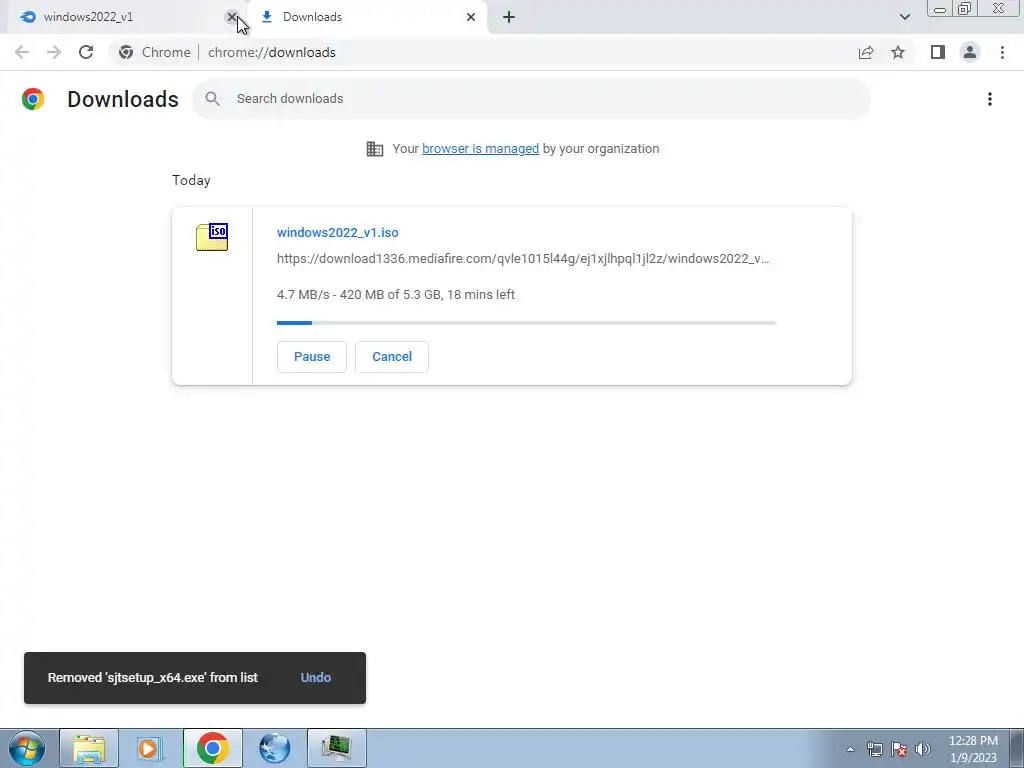
Task: Open a new tab with the plus button
Action: pyautogui.click(x=509, y=17)
